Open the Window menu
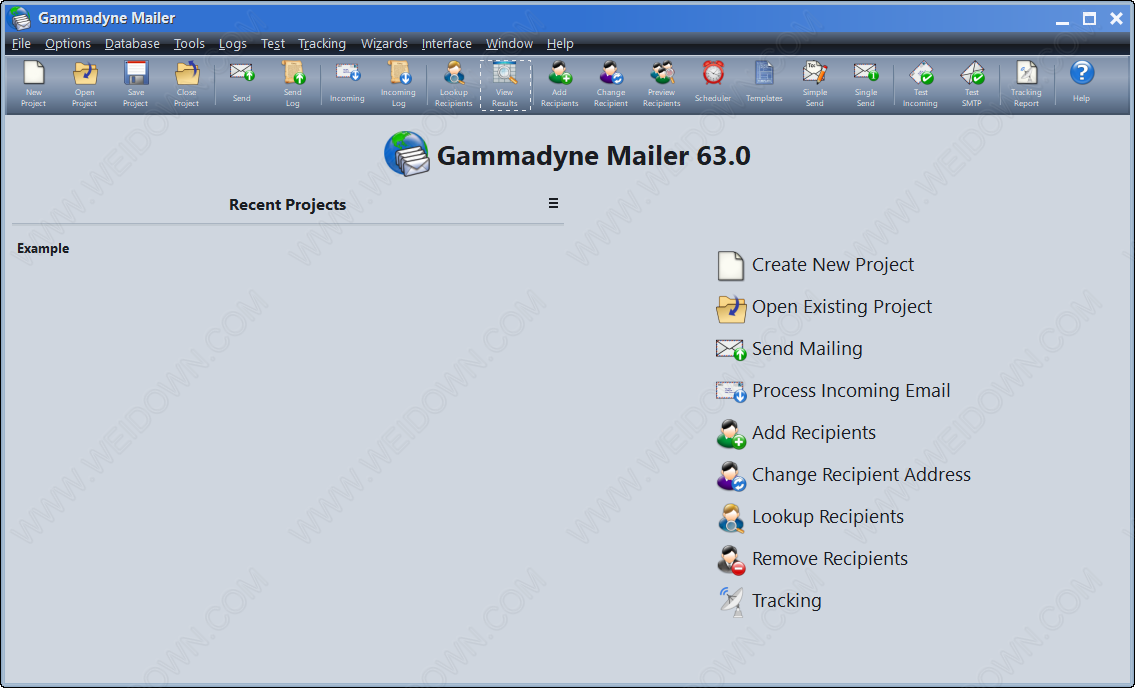The height and width of the screenshot is (688, 1135). 510,43
